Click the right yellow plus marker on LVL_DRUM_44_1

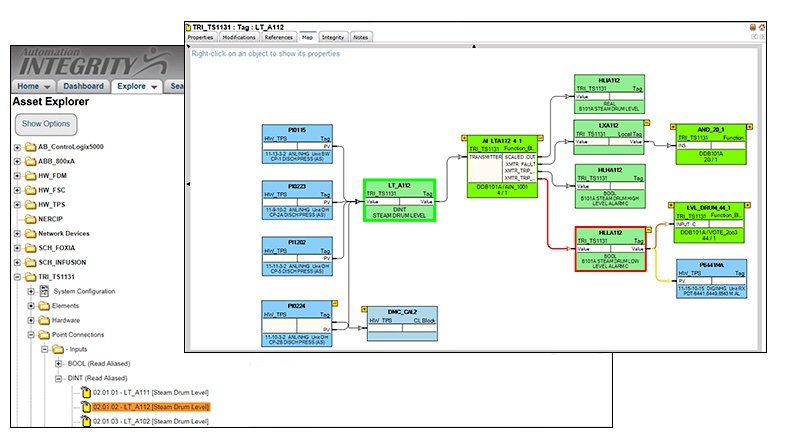[747, 205]
